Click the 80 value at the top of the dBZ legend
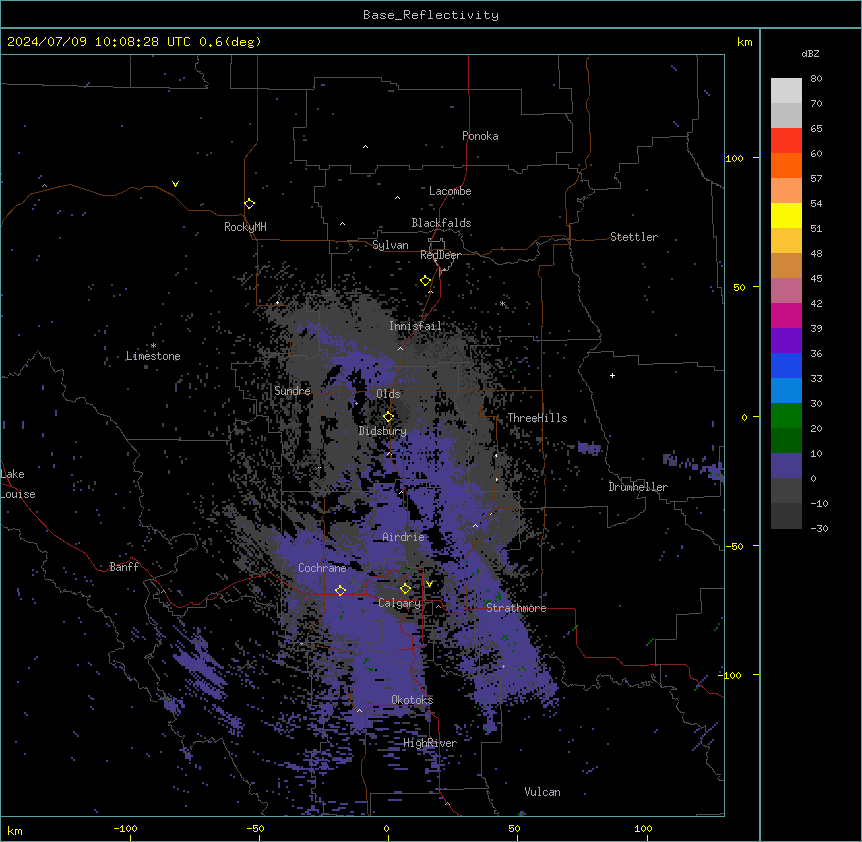 [x=816, y=79]
